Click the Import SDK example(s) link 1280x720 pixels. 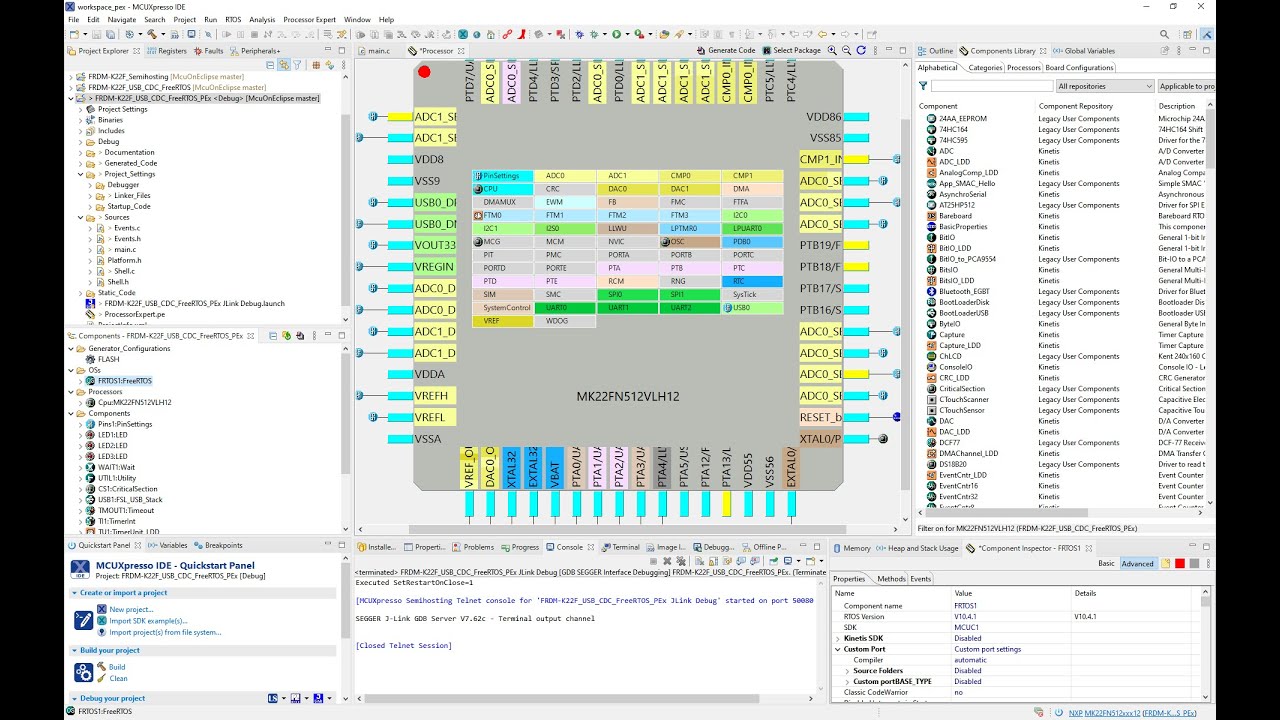148,621
